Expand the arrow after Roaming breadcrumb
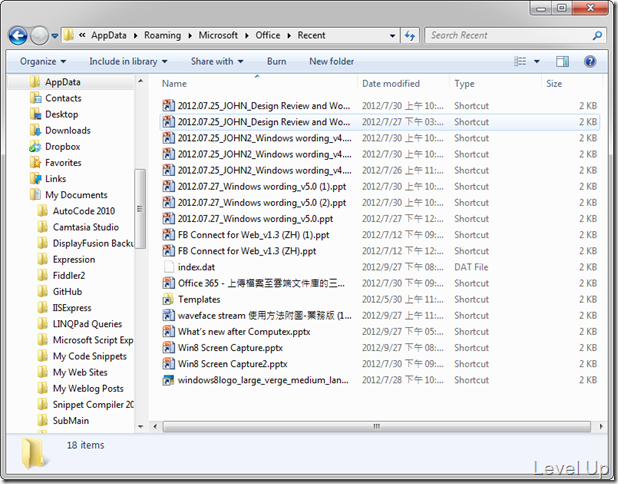The width and height of the screenshot is (618, 484). [190, 36]
